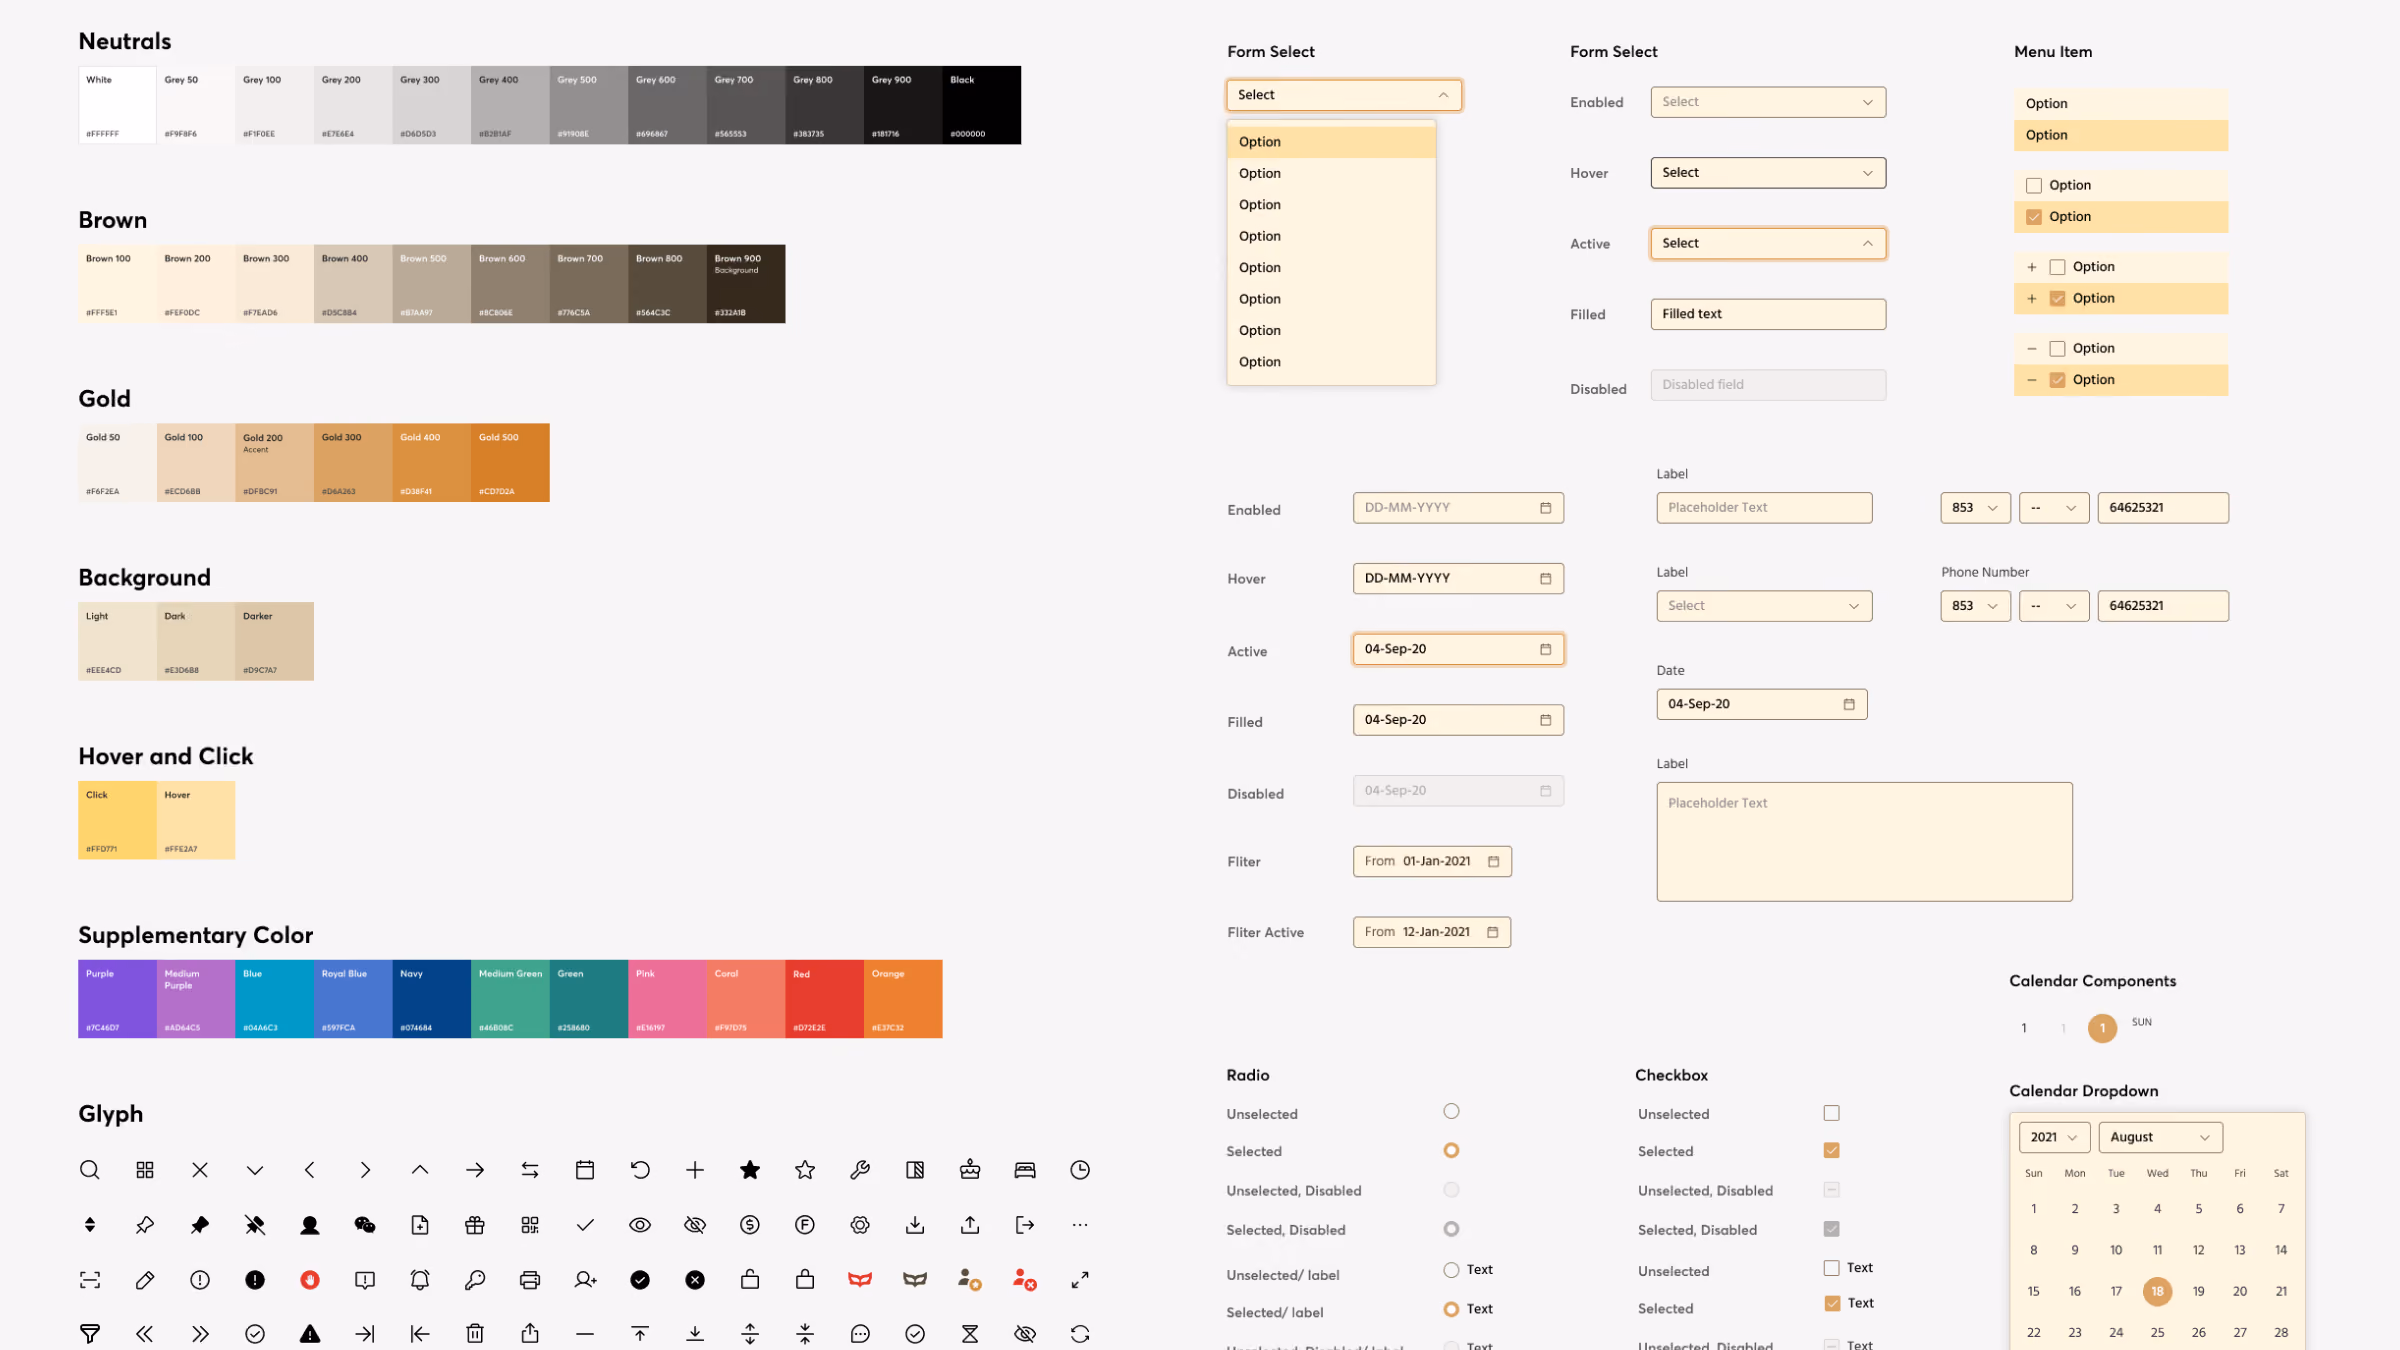The width and height of the screenshot is (2400, 1350).
Task: Click the Grey 500 color swatch
Action: 589,105
